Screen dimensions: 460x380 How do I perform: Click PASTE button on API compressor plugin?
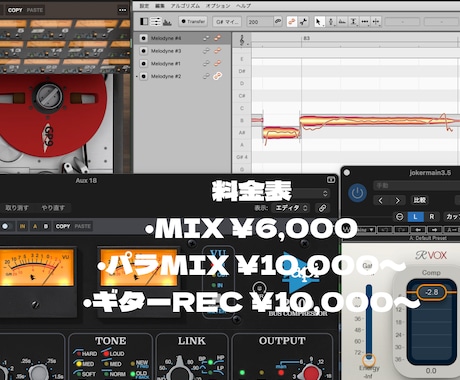pos(82,226)
